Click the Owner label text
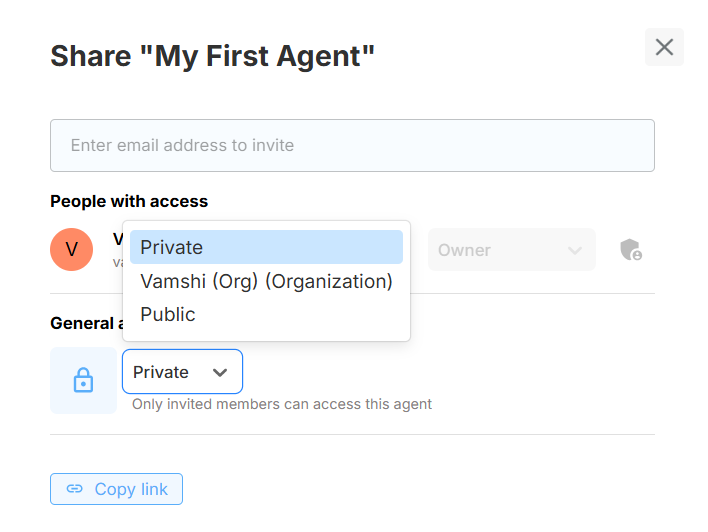Image resolution: width=708 pixels, height=532 pixels. pos(464,250)
